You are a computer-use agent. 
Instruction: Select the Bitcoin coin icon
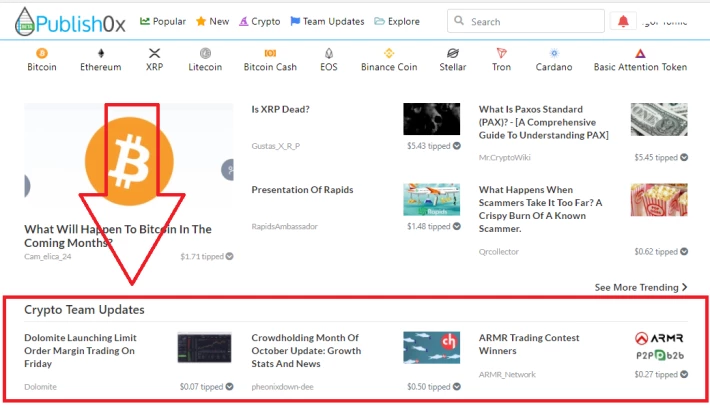pyautogui.click(x=42, y=53)
